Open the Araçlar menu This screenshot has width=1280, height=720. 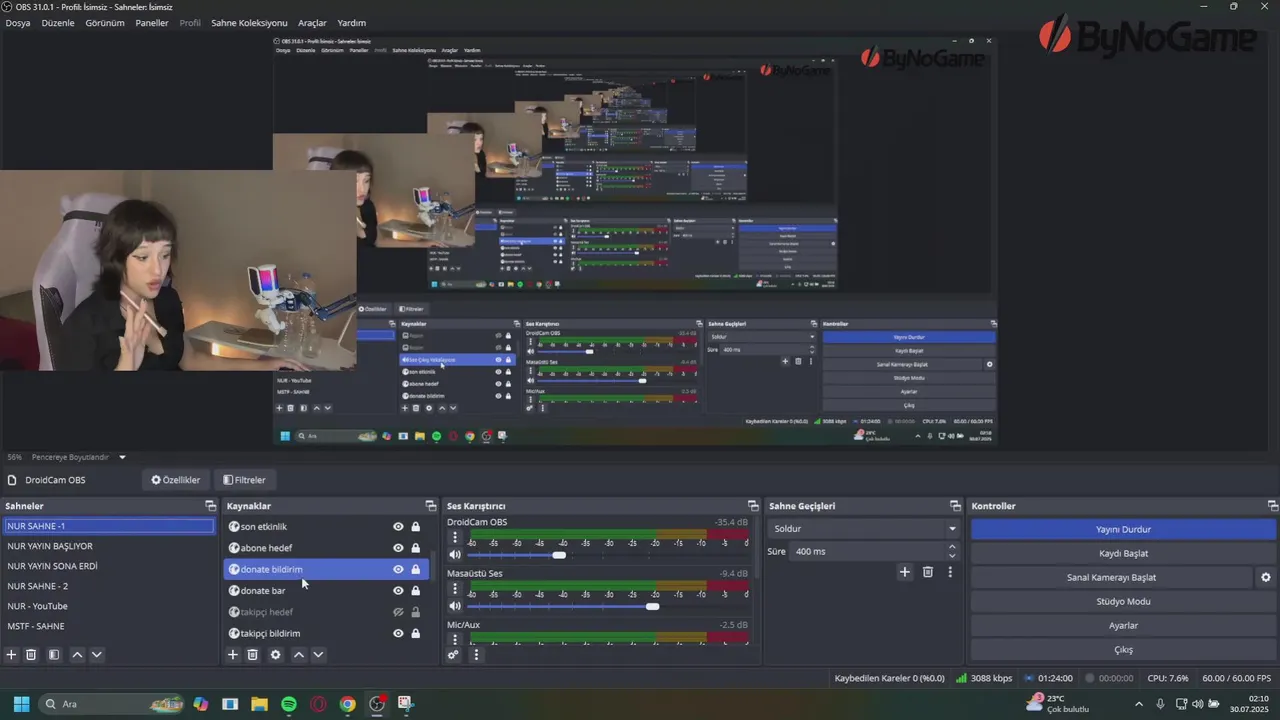[x=312, y=23]
